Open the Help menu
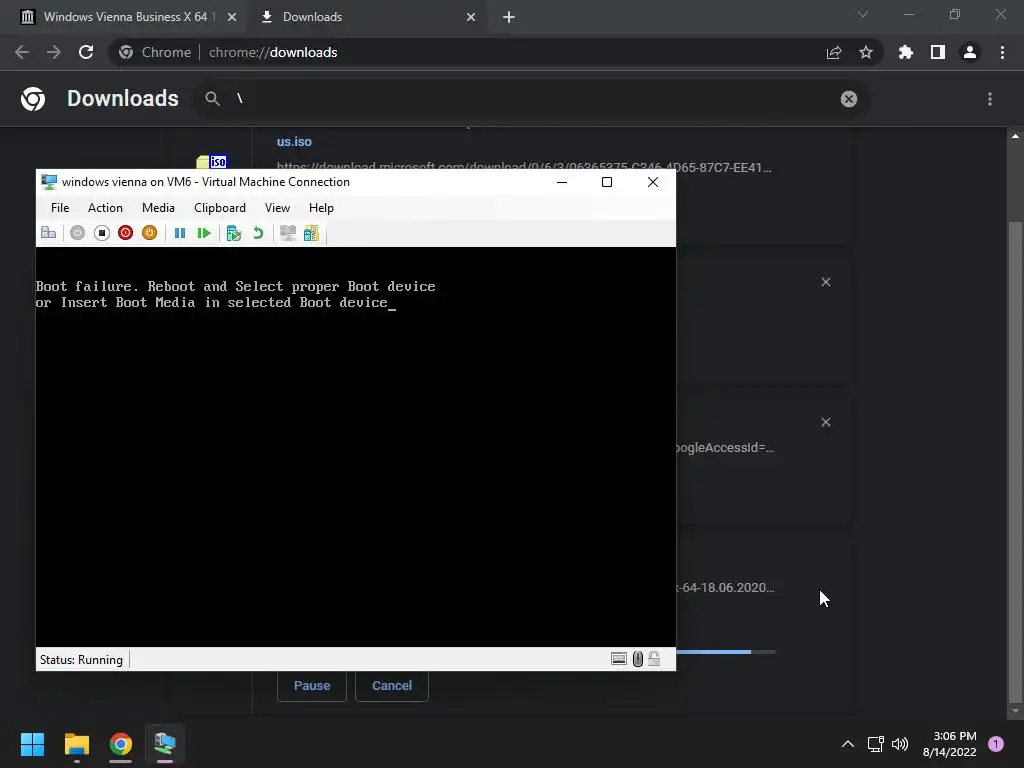The height and width of the screenshot is (768, 1024). (321, 208)
